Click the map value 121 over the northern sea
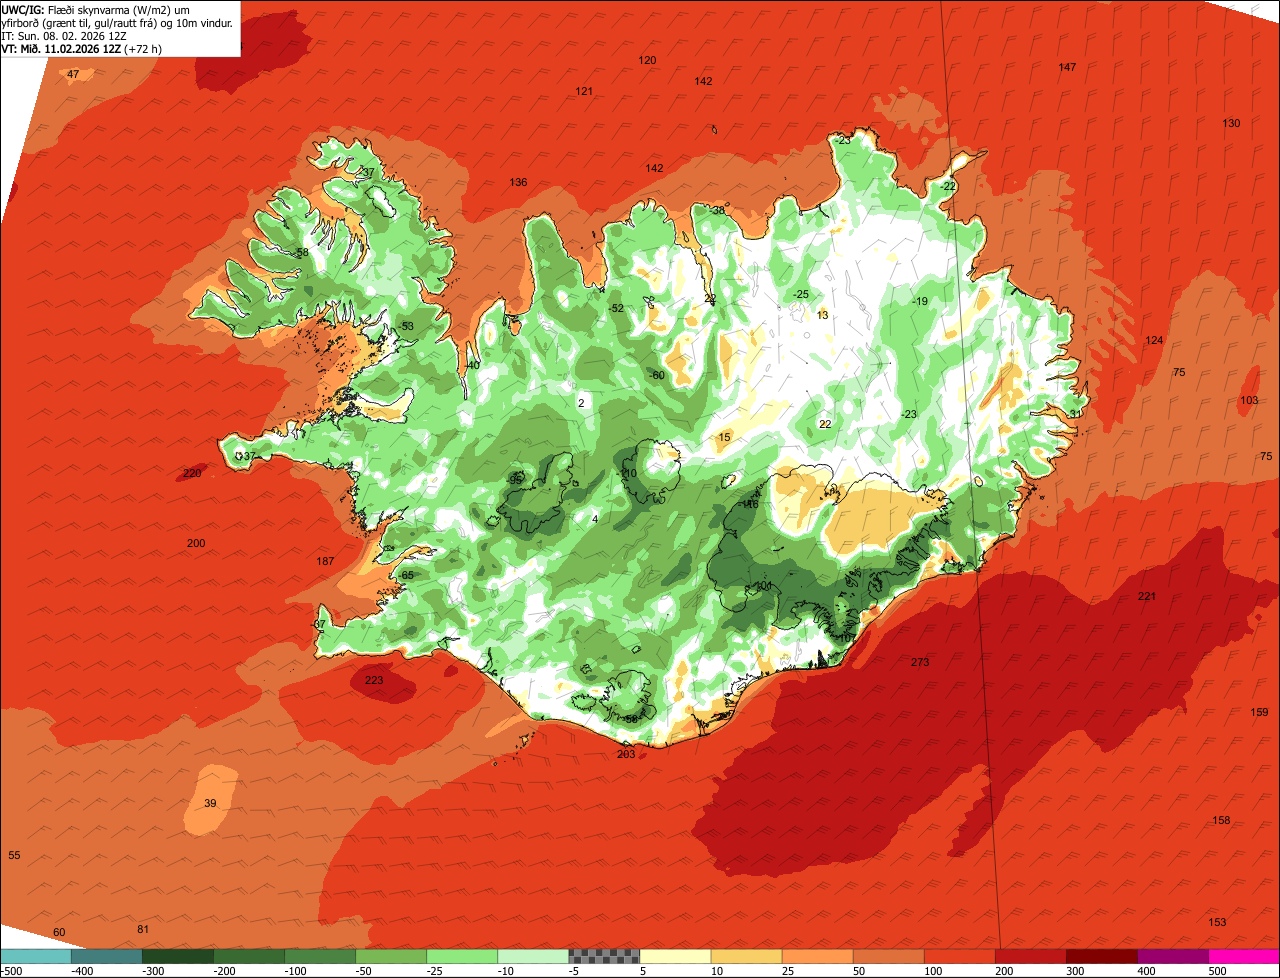This screenshot has height=978, width=1280. [x=584, y=91]
